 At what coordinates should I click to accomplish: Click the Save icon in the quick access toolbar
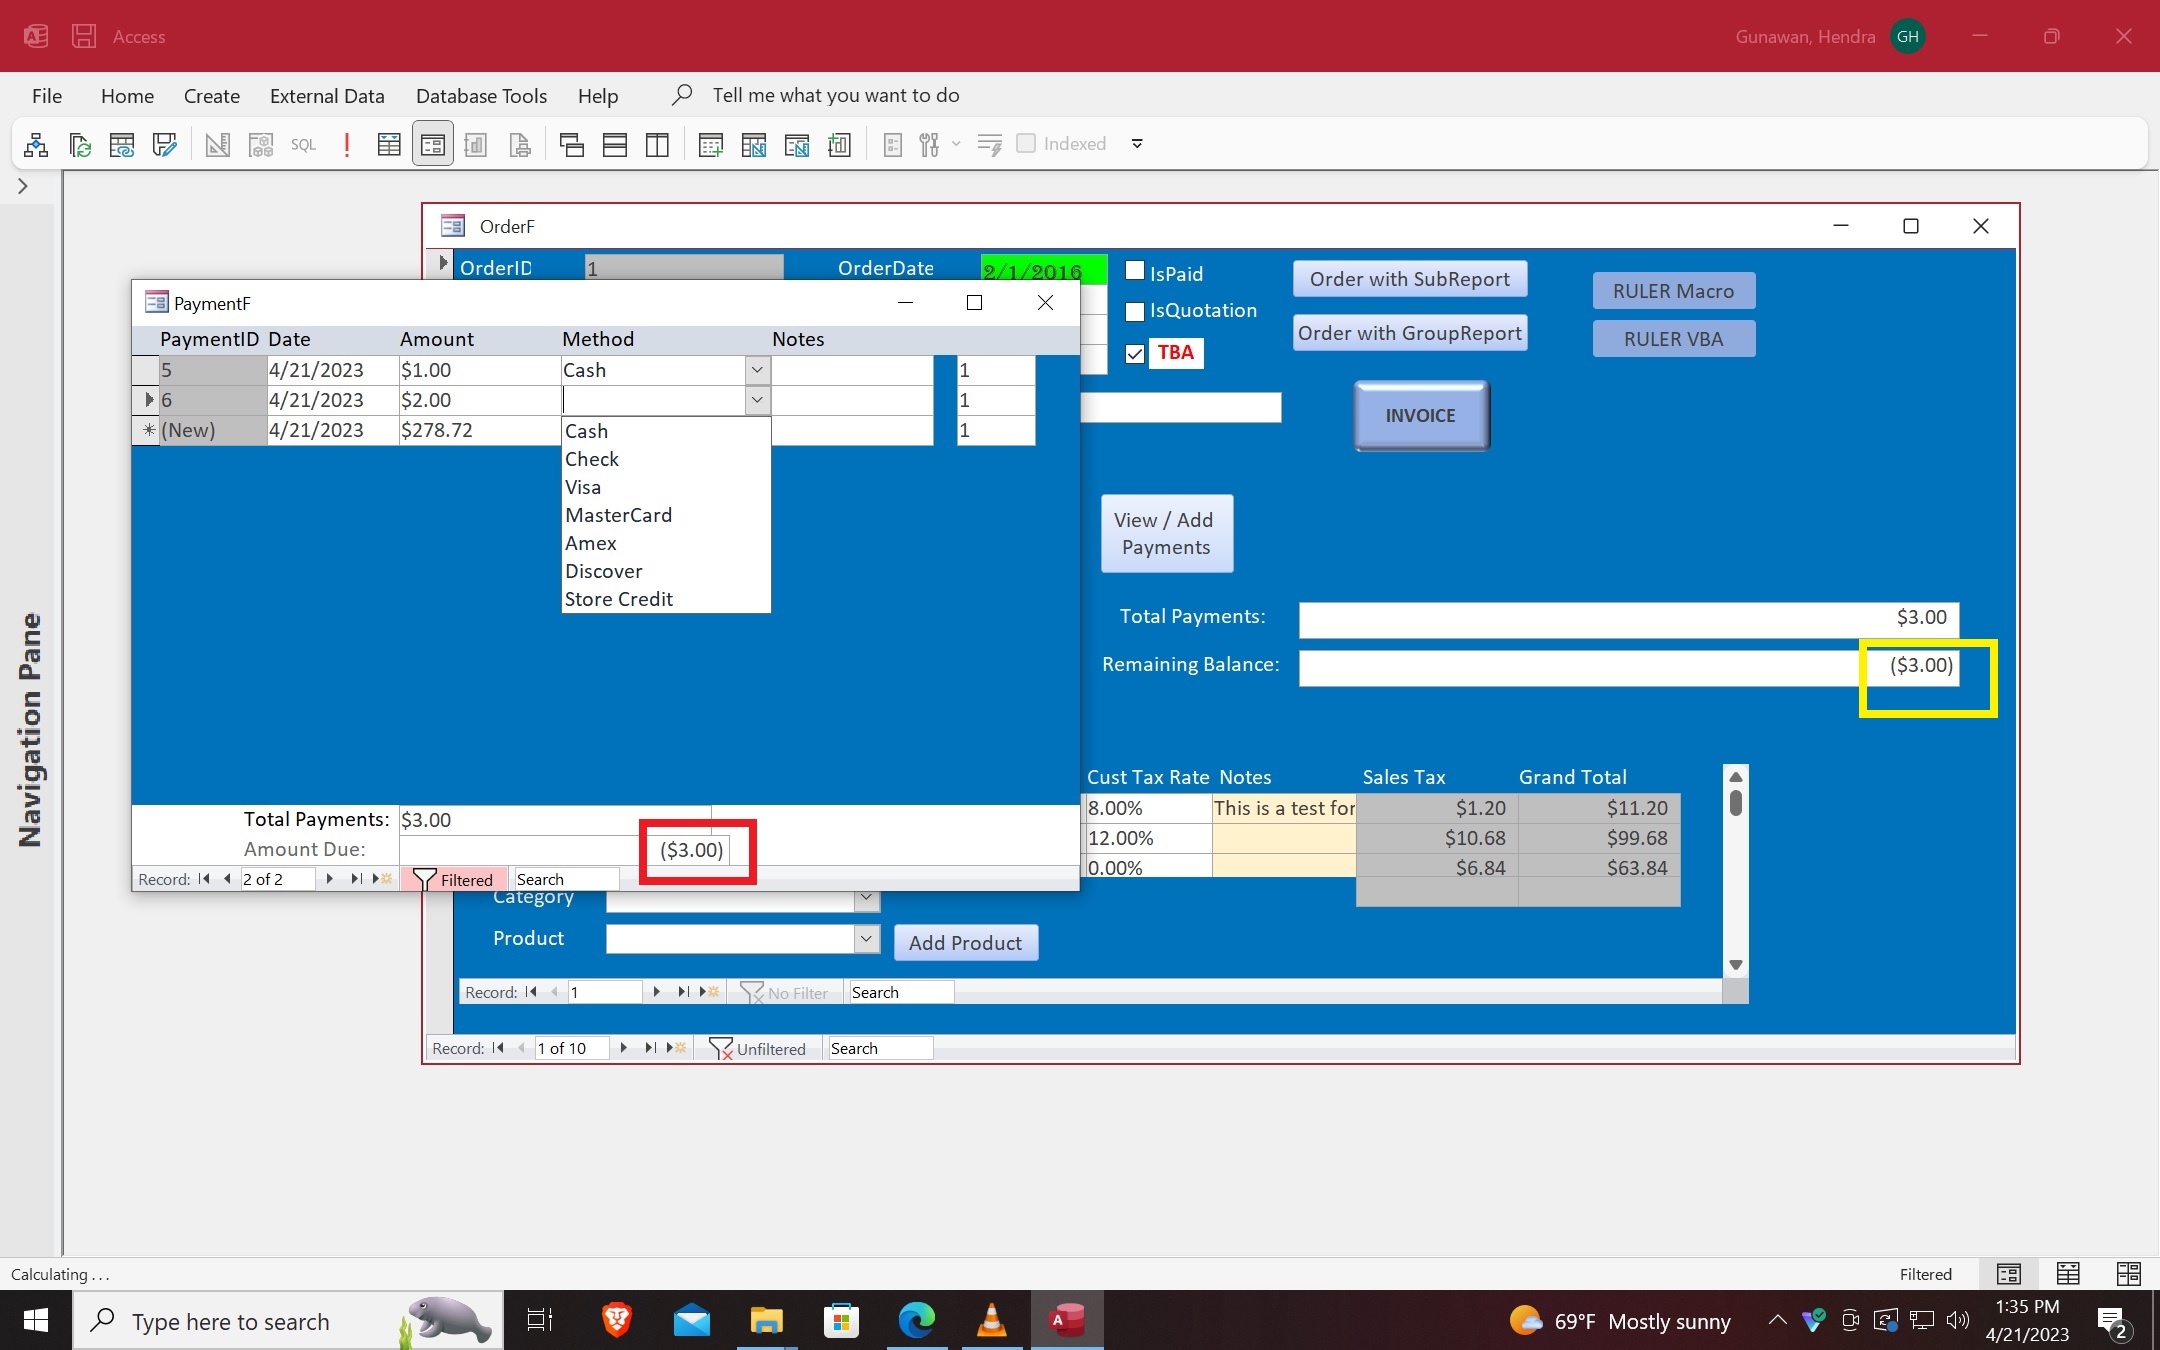click(84, 36)
